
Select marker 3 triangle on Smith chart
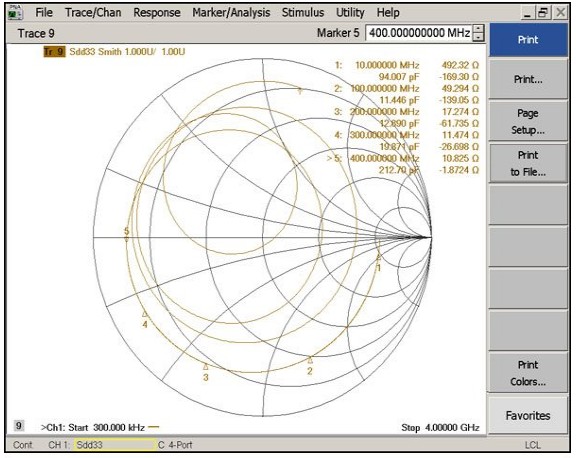pyautogui.click(x=206, y=366)
